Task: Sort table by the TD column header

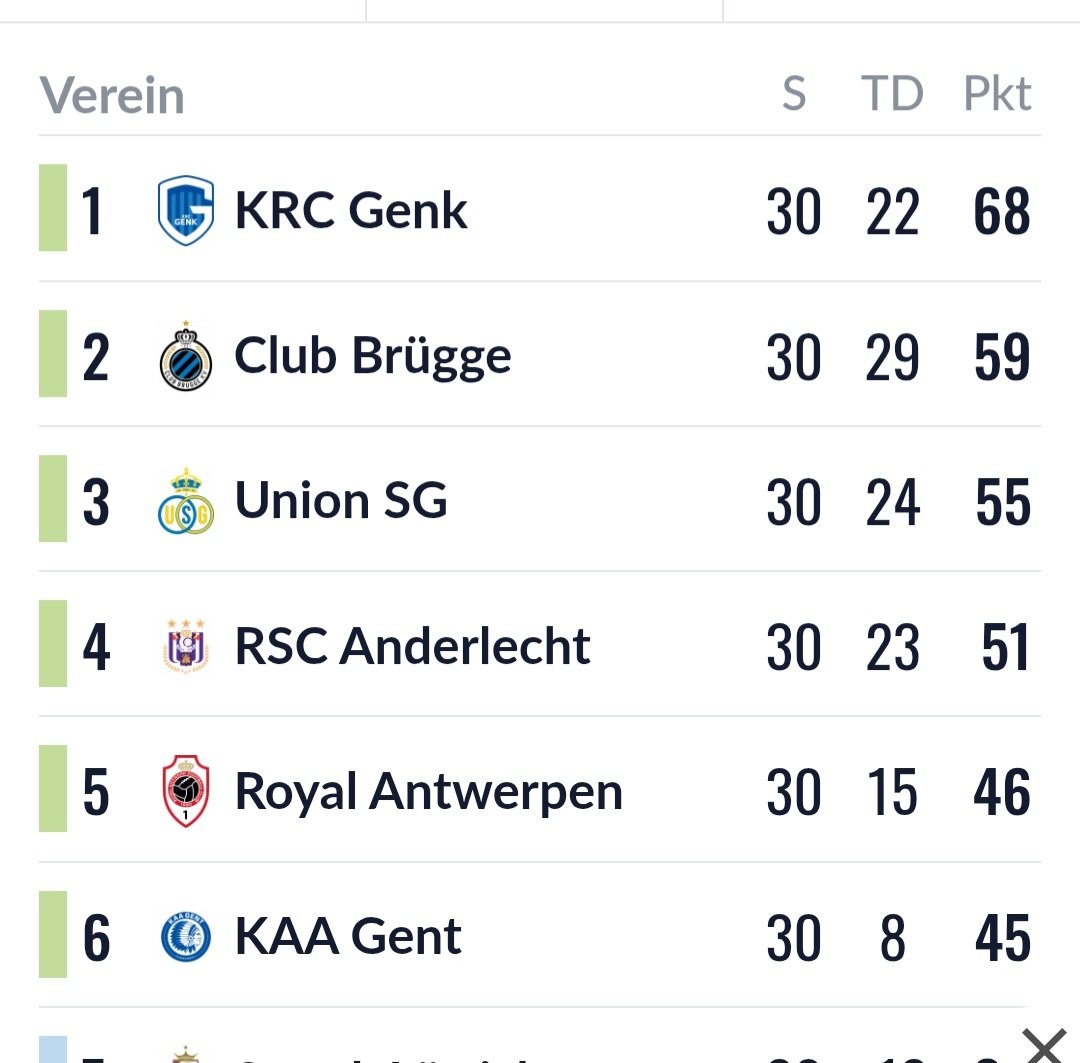Action: tap(892, 93)
